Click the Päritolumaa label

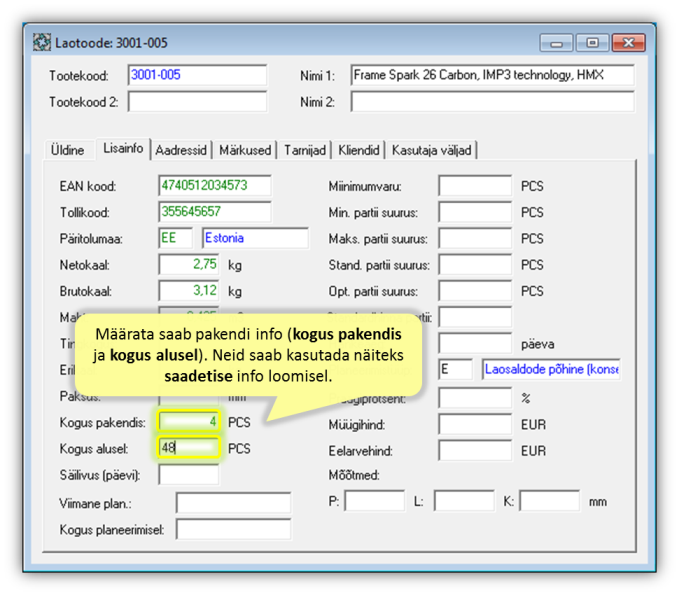(x=91, y=239)
